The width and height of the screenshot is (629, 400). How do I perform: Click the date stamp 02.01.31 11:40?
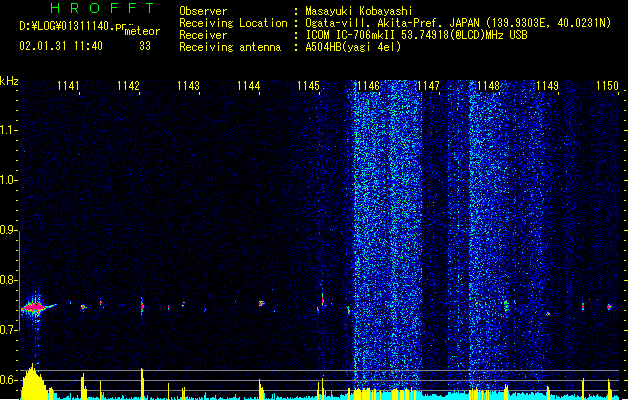[x=61, y=46]
